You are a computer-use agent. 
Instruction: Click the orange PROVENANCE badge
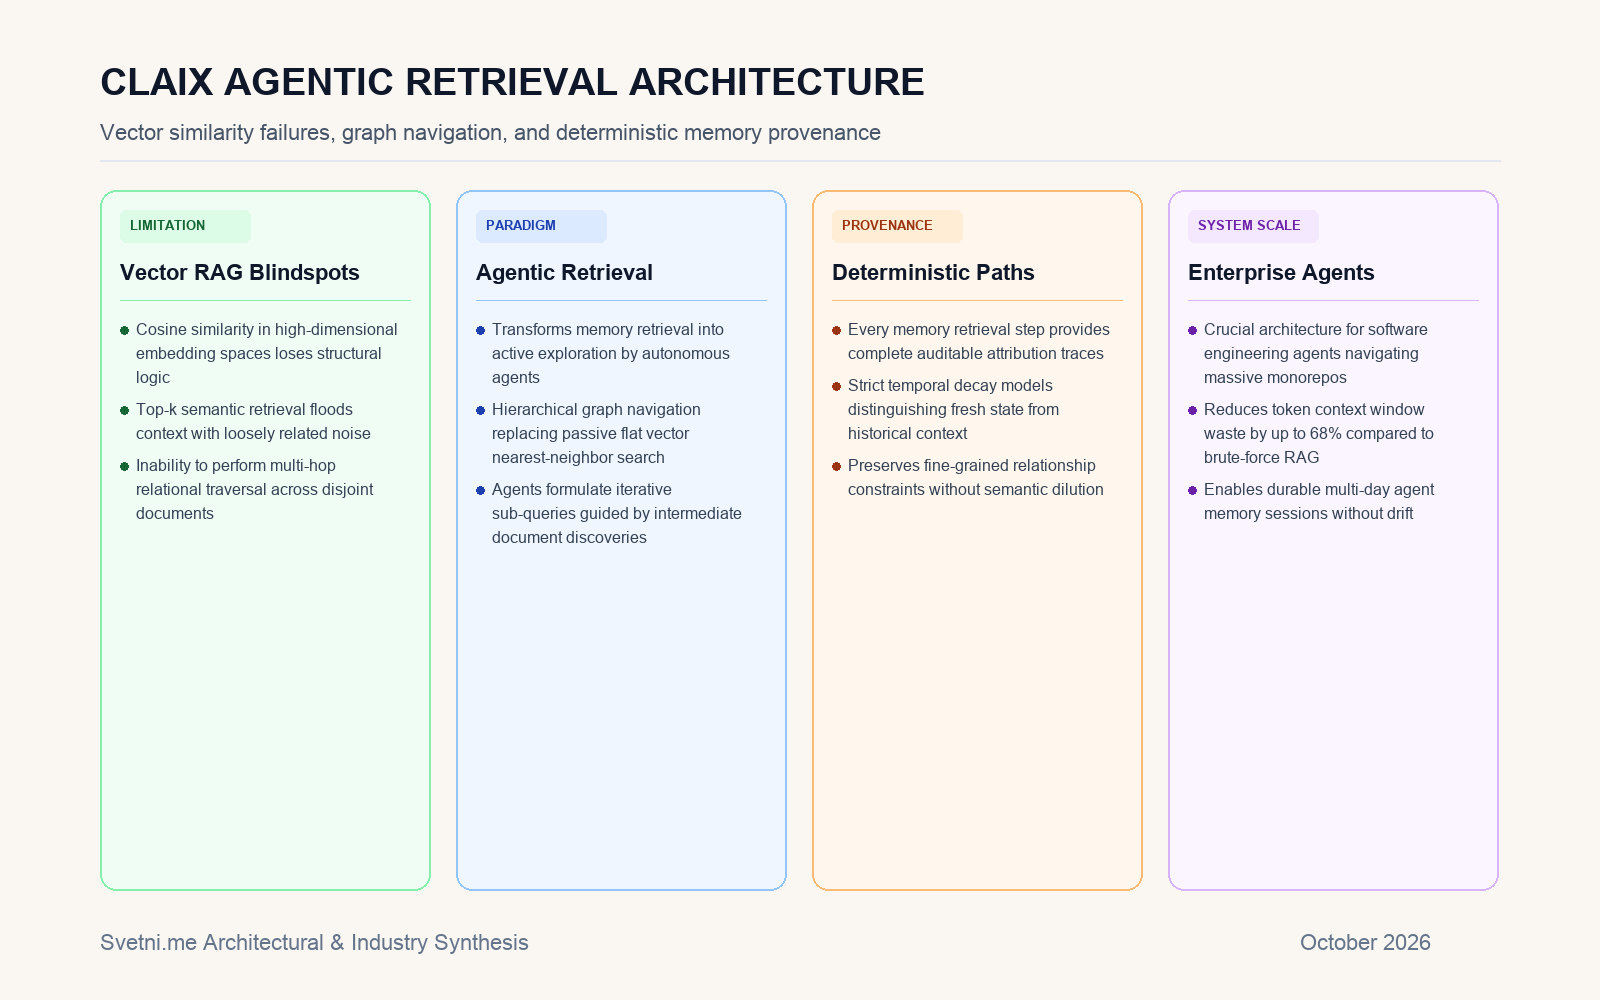897,226
